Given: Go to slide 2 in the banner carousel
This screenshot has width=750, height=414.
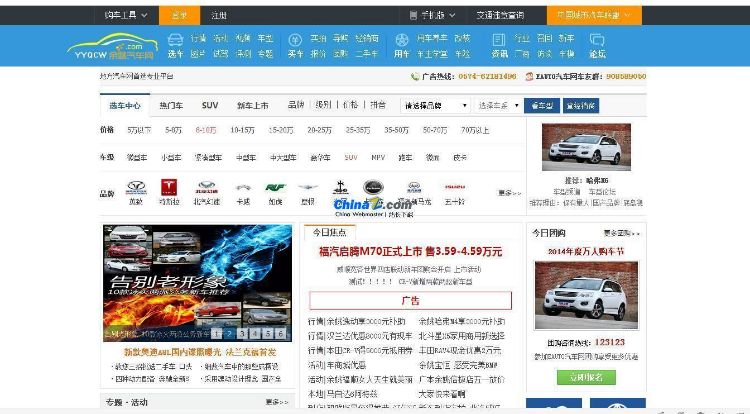Looking at the screenshot, I should pos(230,334).
